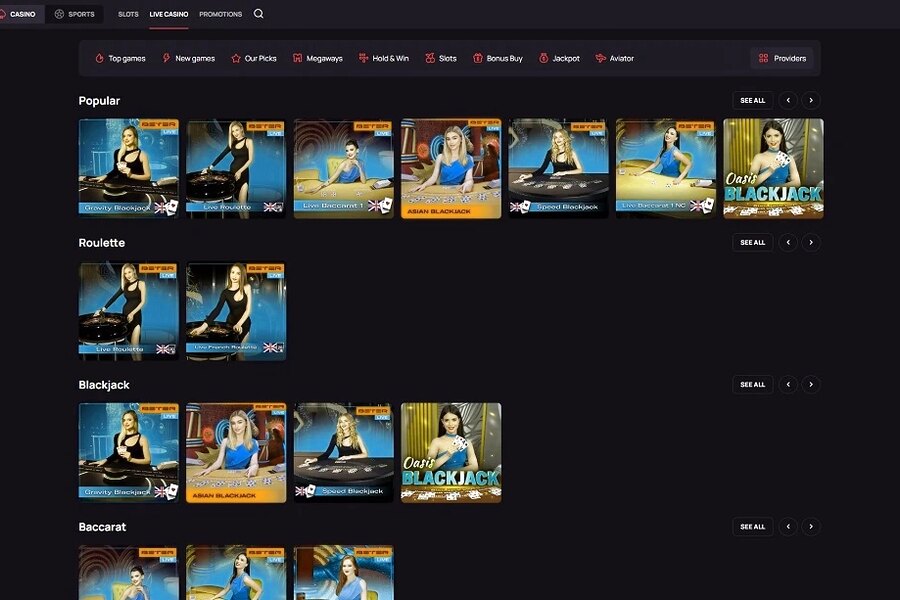Click the Roulette section heading
This screenshot has width=900, height=600.
click(x=102, y=243)
